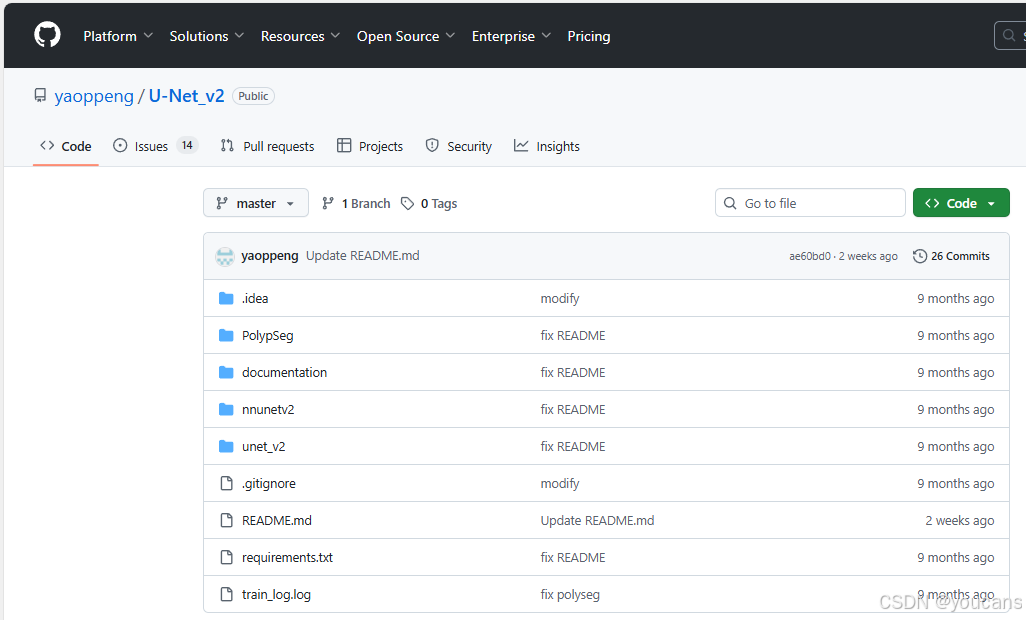
Task: Open the master branch selector dropdown
Action: (256, 203)
